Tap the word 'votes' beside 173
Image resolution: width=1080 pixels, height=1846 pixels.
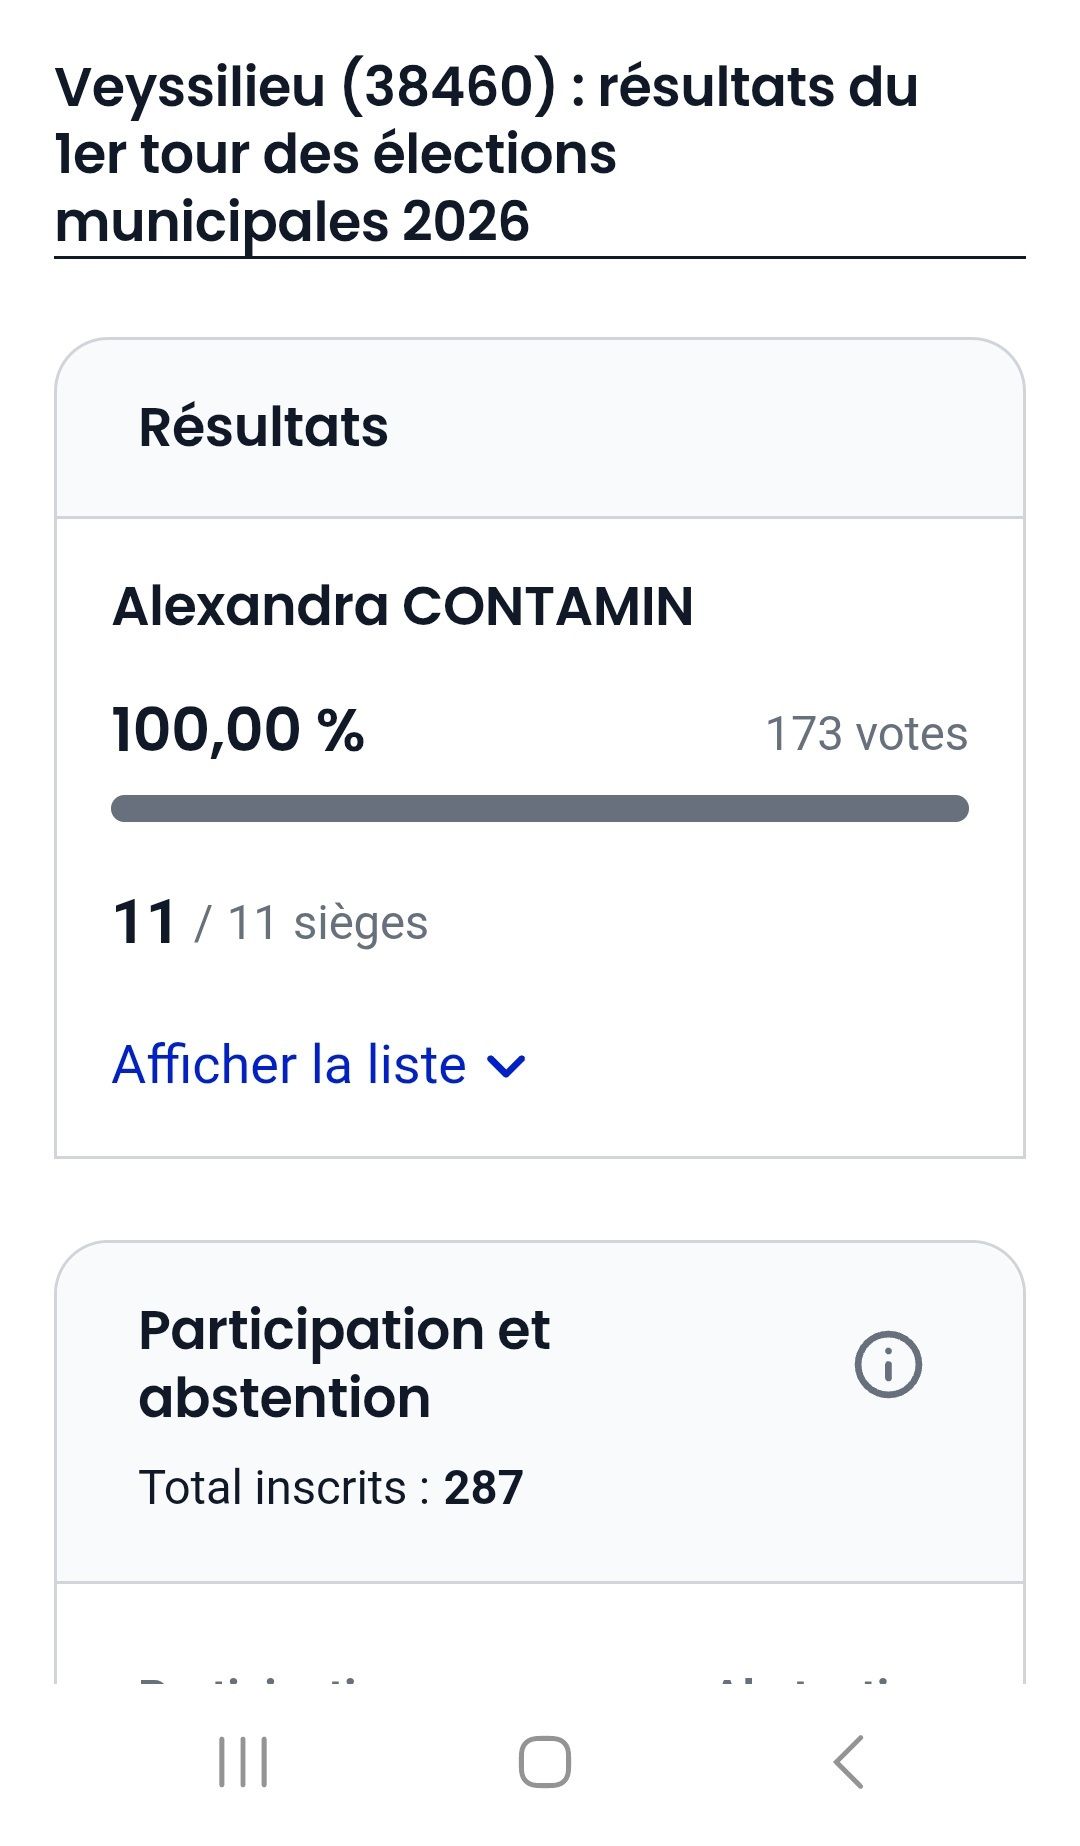[x=911, y=734]
